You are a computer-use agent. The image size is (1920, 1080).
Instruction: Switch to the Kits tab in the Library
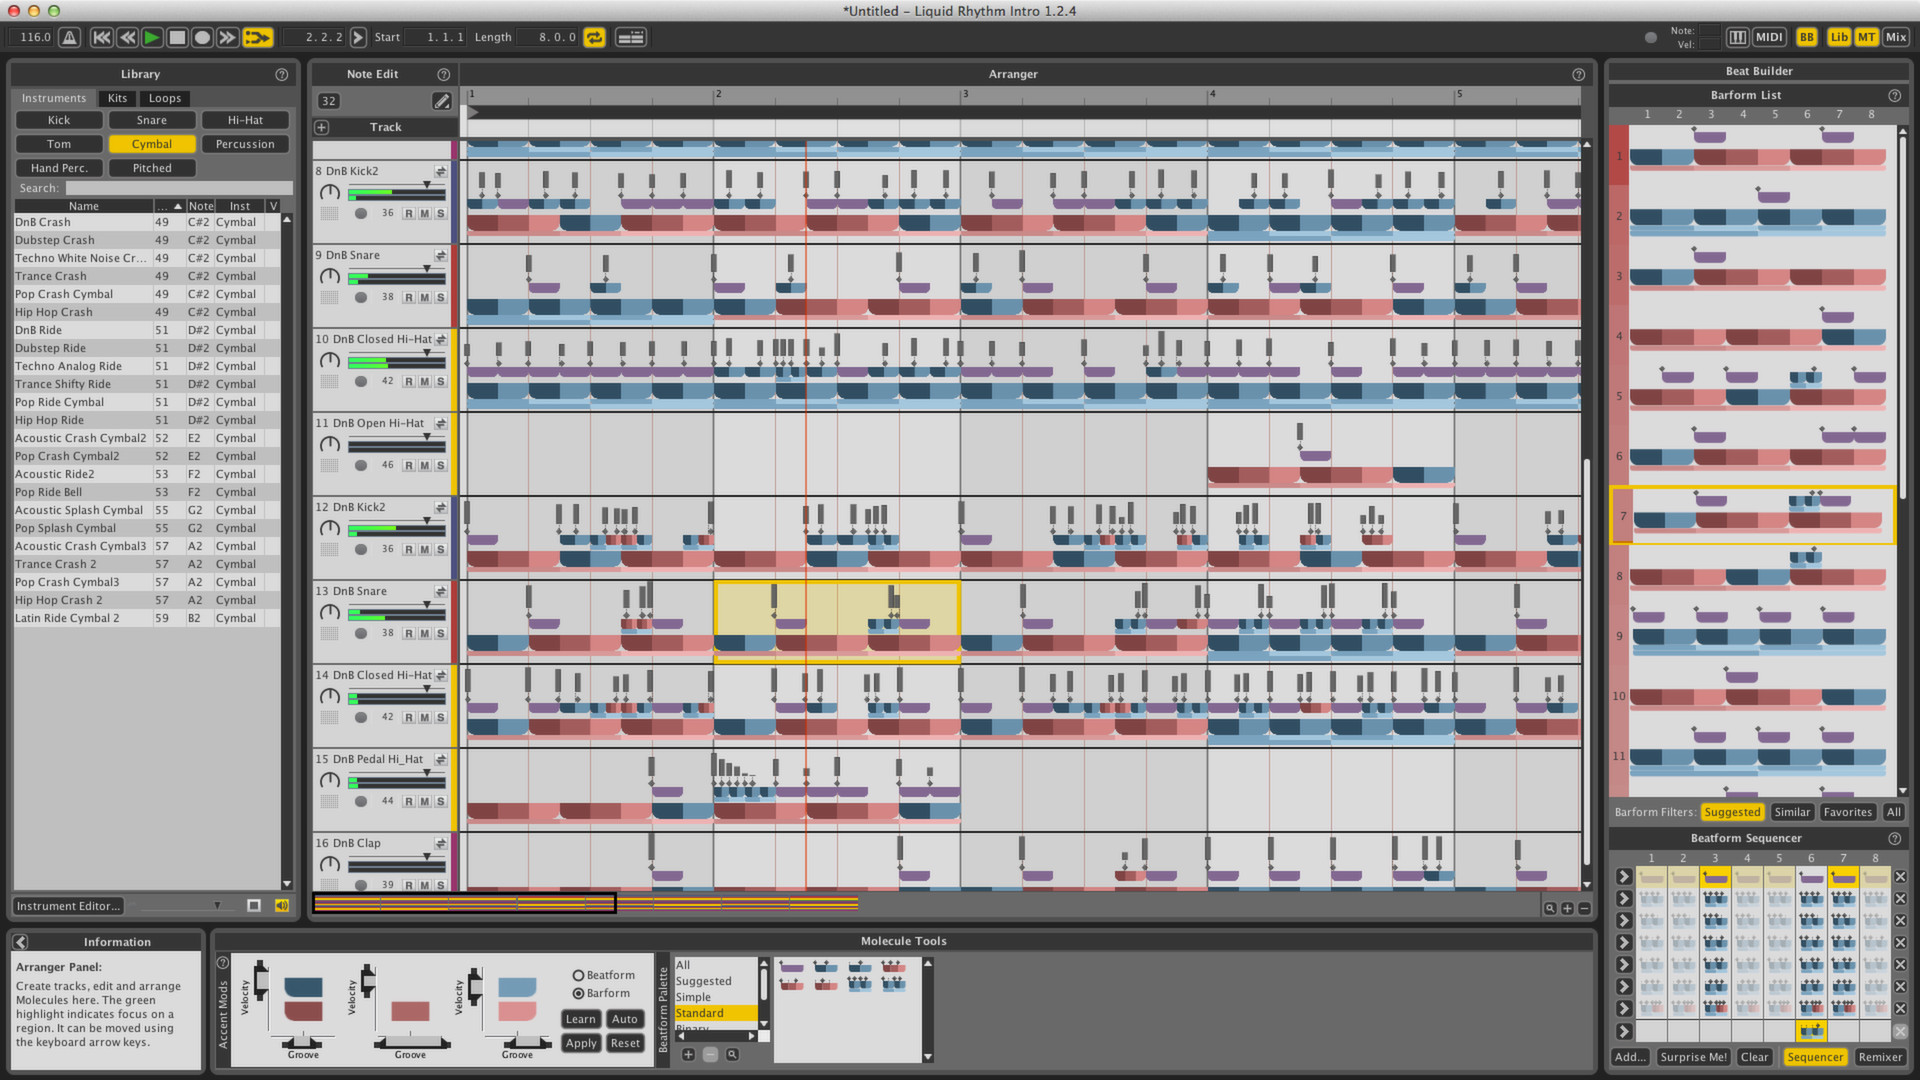pyautogui.click(x=117, y=98)
